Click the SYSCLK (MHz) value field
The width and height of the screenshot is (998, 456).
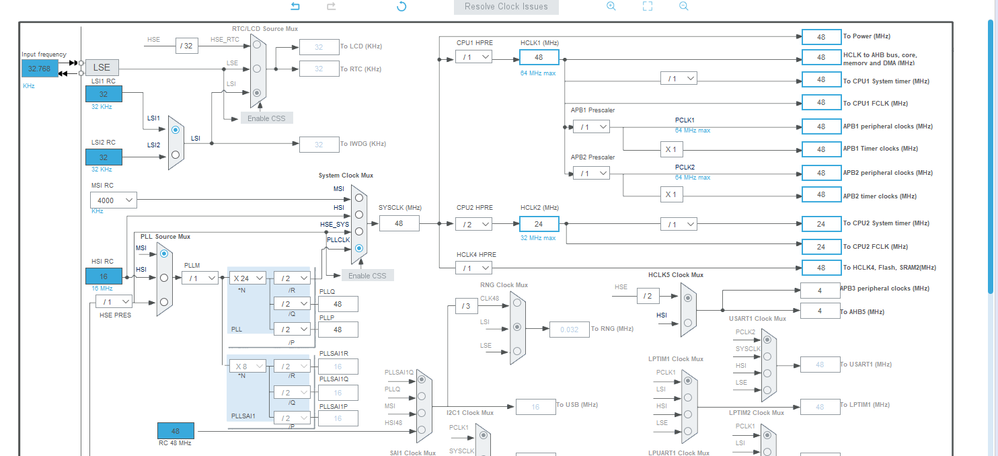[400, 223]
